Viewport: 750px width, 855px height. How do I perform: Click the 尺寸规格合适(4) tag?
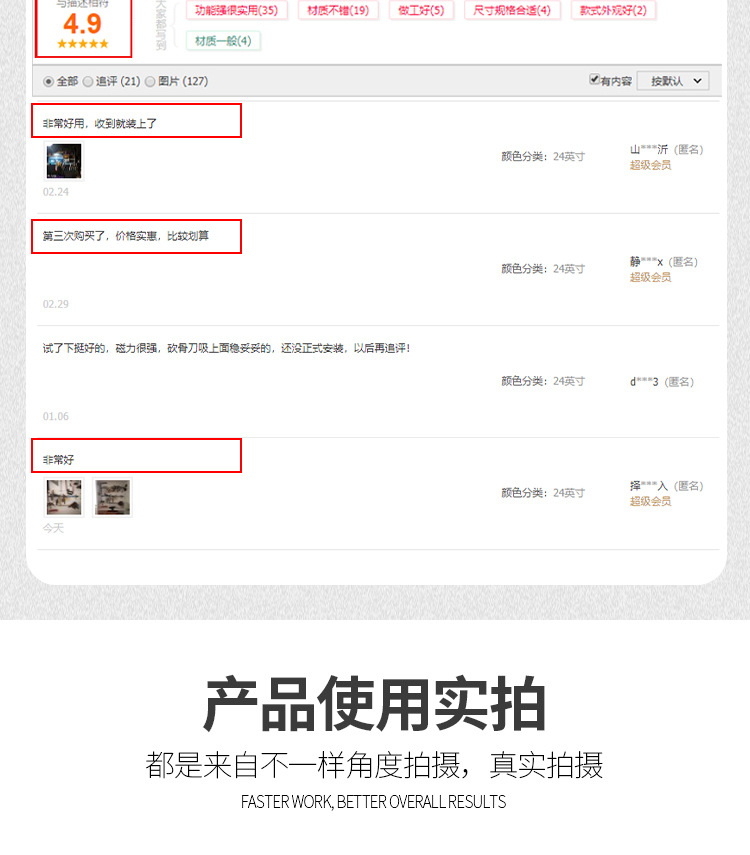coord(512,10)
